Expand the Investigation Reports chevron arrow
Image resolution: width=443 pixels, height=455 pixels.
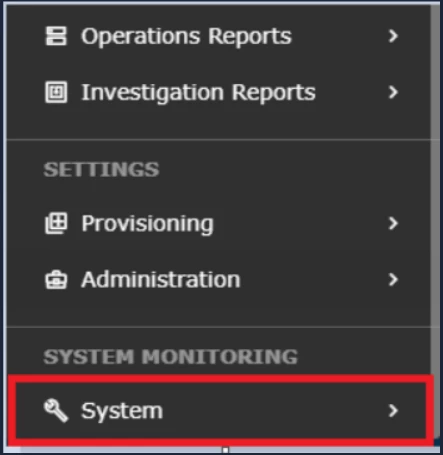pyautogui.click(x=393, y=92)
